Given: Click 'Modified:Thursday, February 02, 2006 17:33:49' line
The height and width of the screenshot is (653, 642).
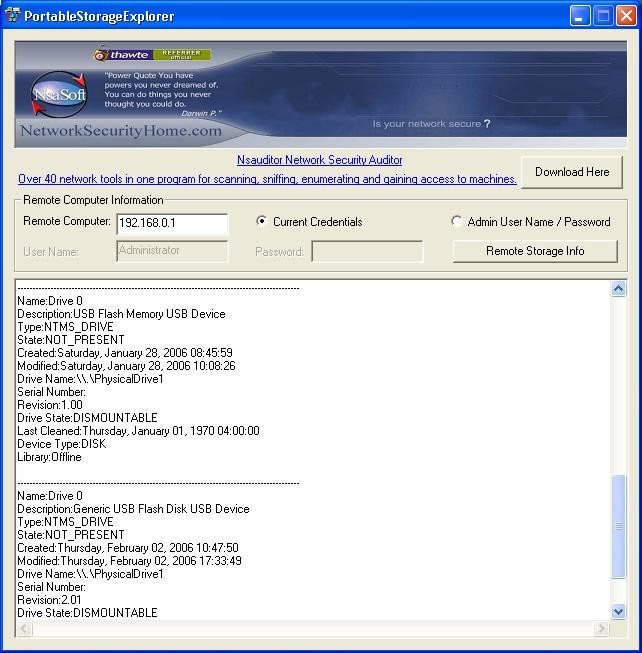Looking at the screenshot, I should point(129,561).
